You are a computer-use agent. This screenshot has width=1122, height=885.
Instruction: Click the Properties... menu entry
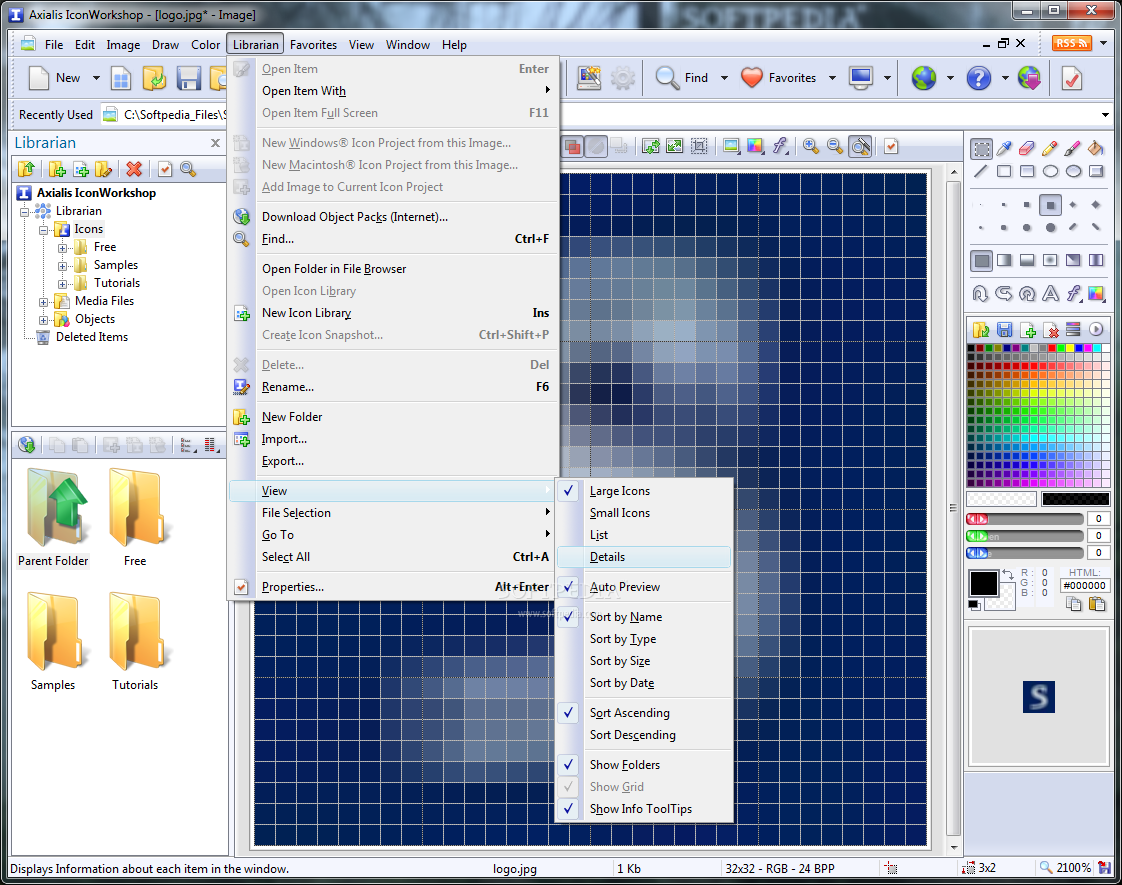pos(393,587)
